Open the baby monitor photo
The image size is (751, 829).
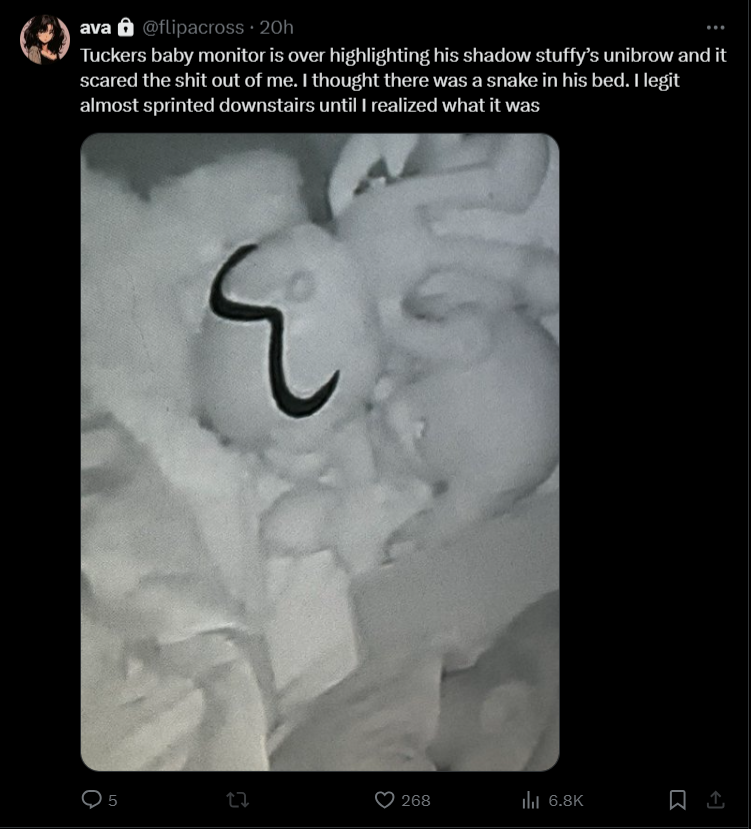(x=320, y=452)
